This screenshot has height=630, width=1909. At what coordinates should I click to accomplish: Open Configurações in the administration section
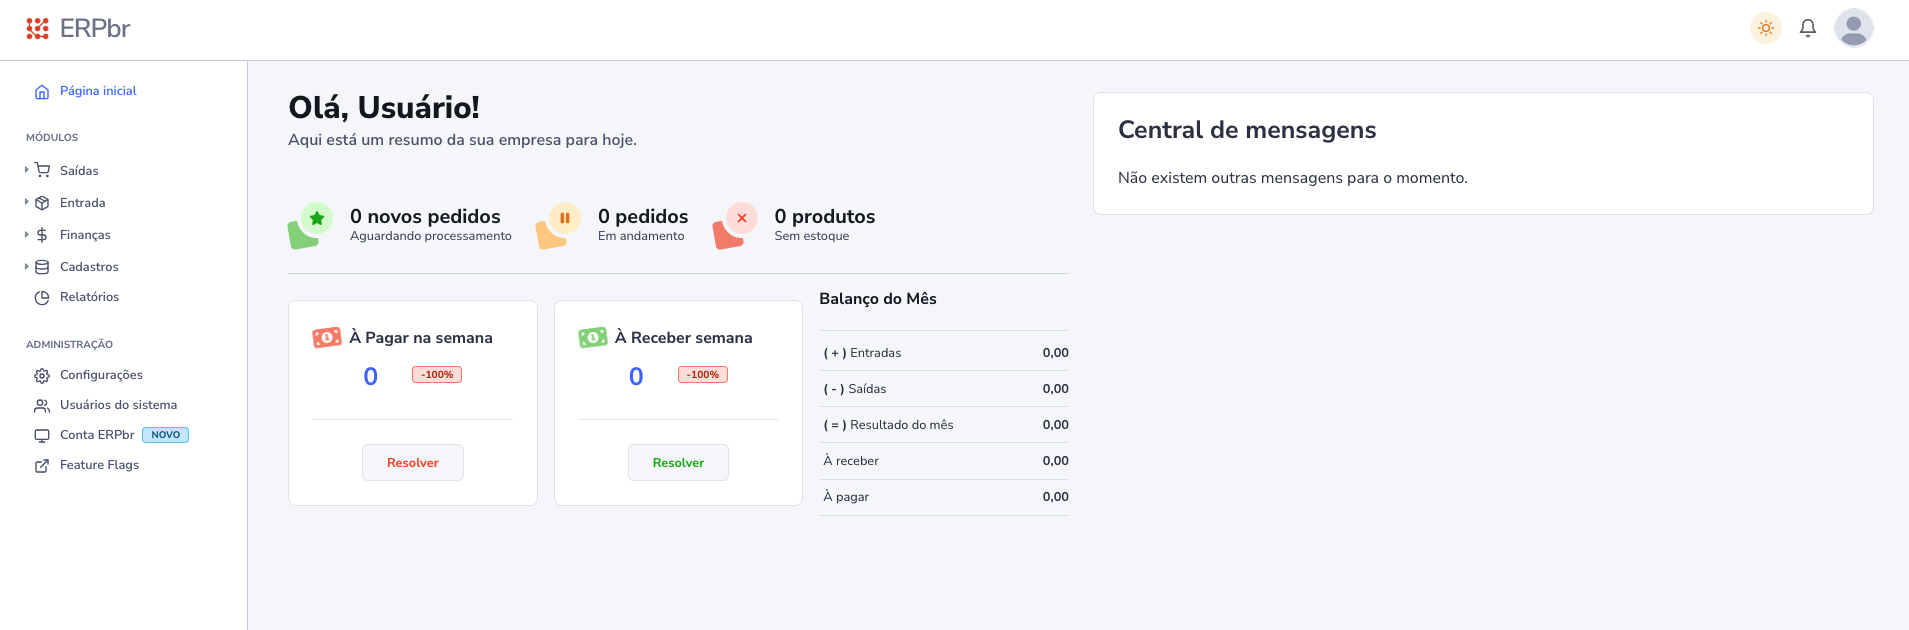tap(101, 375)
